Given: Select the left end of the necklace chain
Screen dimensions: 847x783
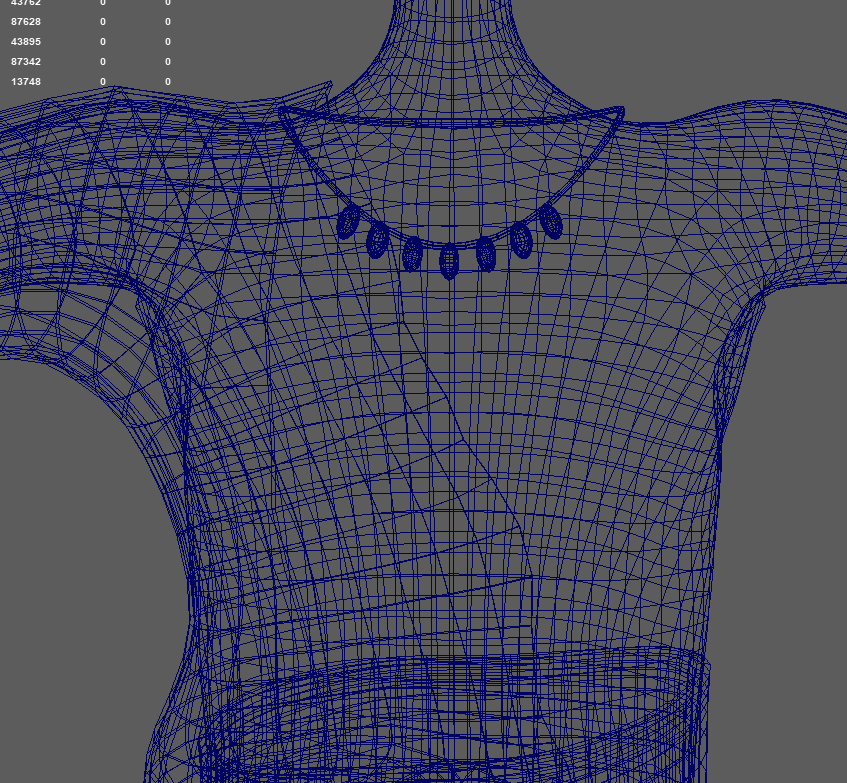Looking at the screenshot, I should pyautogui.click(x=285, y=115).
